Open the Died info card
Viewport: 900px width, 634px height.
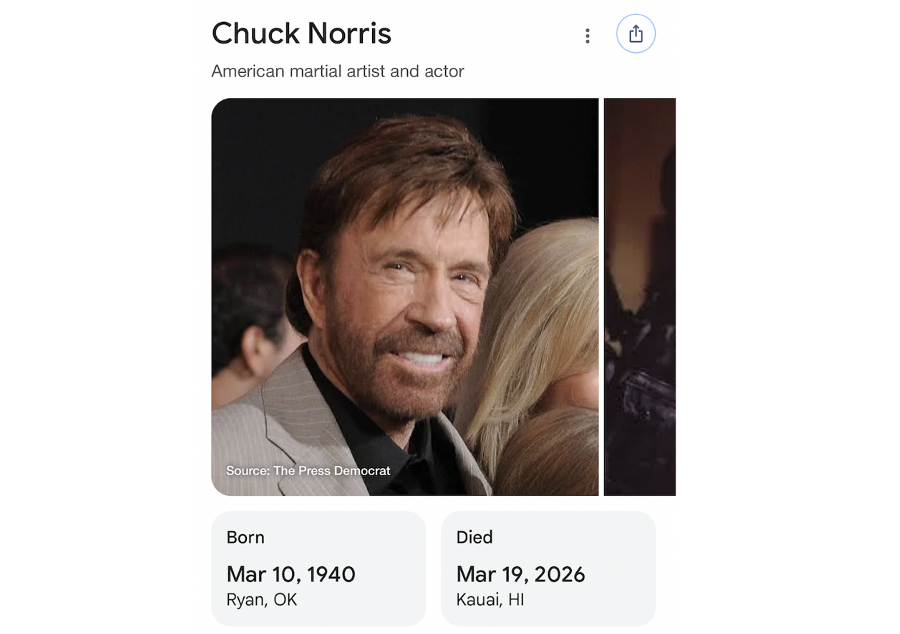point(548,569)
